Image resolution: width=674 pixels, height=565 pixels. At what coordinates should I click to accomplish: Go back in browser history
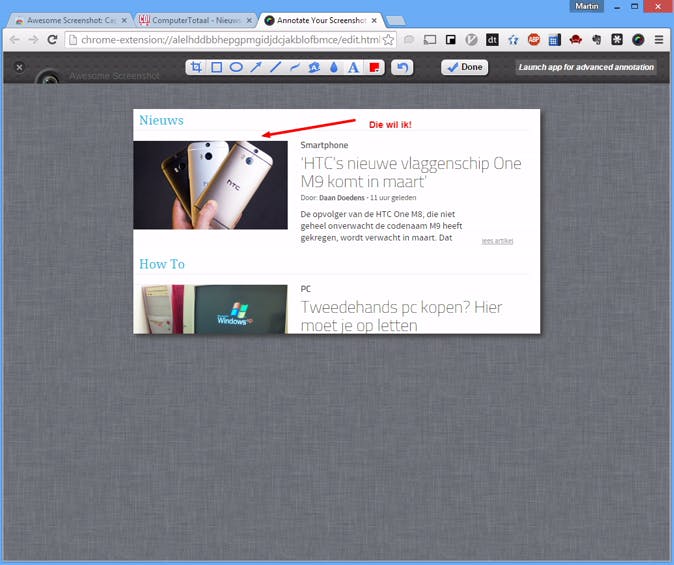tap(15, 40)
